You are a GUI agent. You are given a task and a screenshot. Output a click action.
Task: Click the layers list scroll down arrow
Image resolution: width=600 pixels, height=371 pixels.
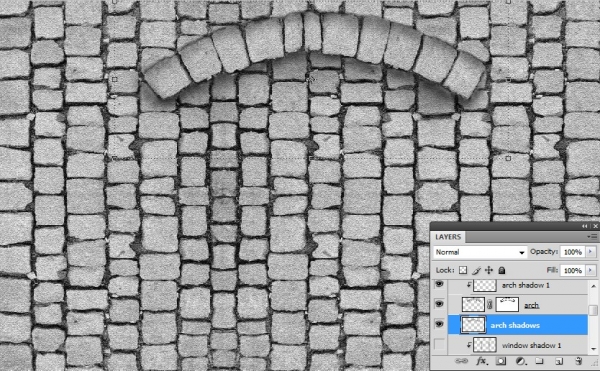(593, 349)
